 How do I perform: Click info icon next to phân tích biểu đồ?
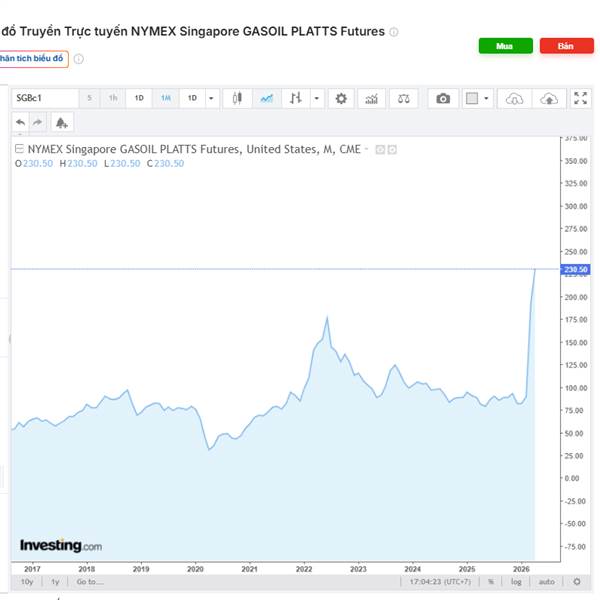pos(78,59)
